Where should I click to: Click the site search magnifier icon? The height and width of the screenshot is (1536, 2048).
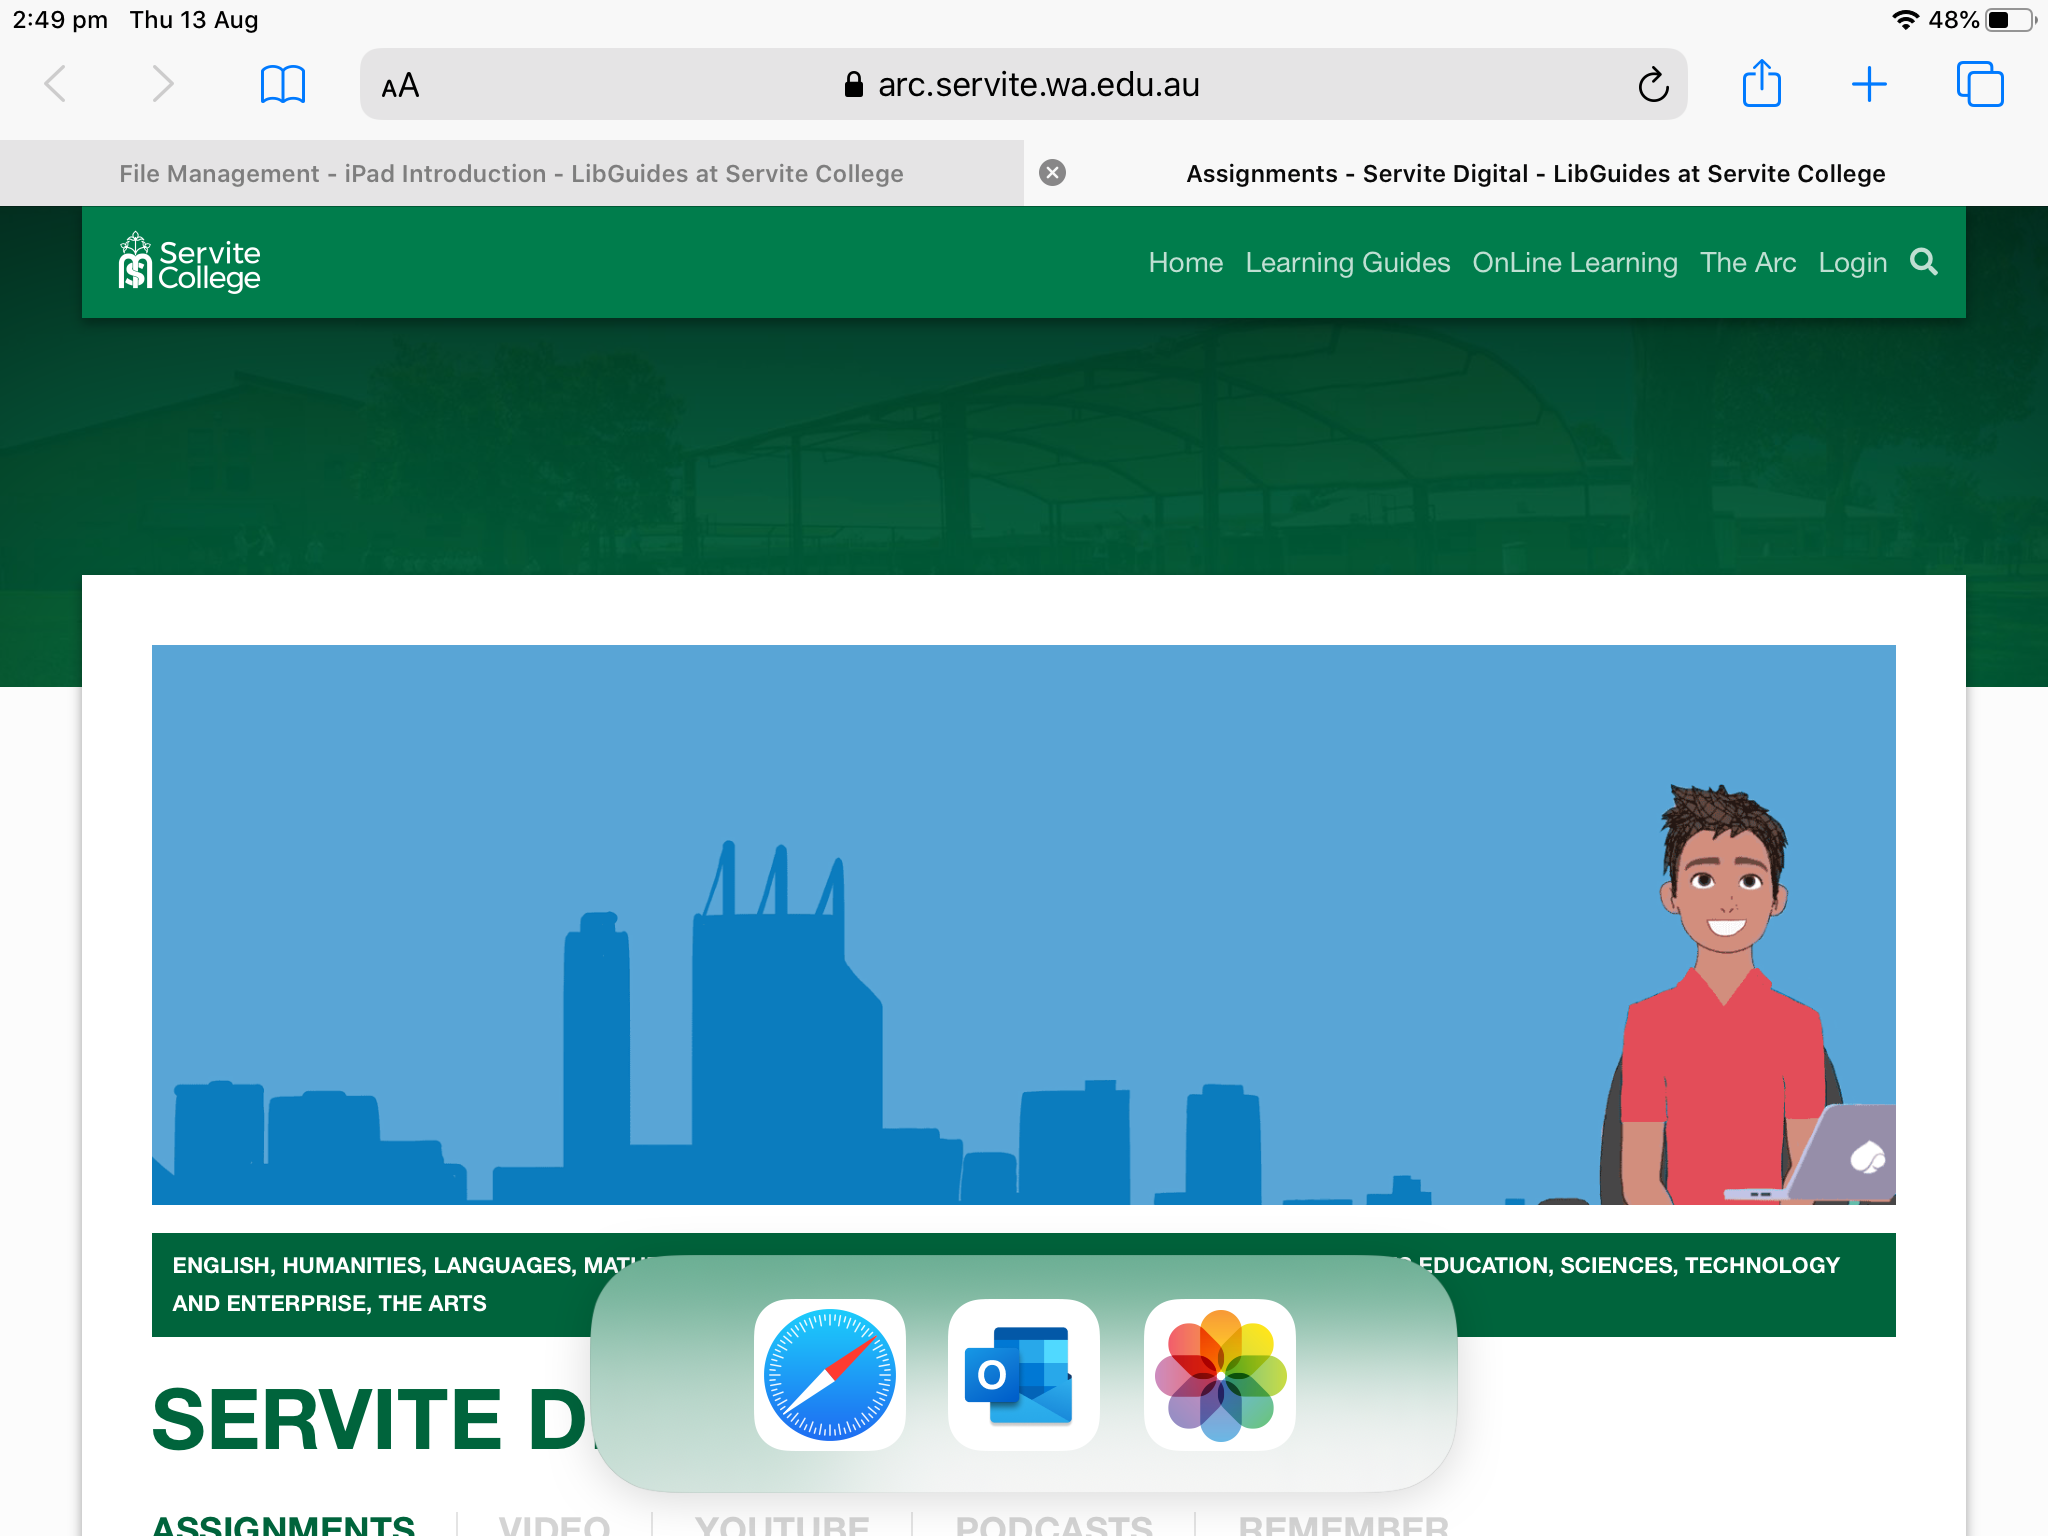[x=1923, y=262]
